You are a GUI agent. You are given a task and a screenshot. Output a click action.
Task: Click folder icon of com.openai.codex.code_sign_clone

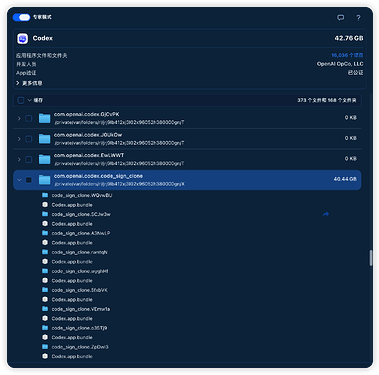[44, 180]
